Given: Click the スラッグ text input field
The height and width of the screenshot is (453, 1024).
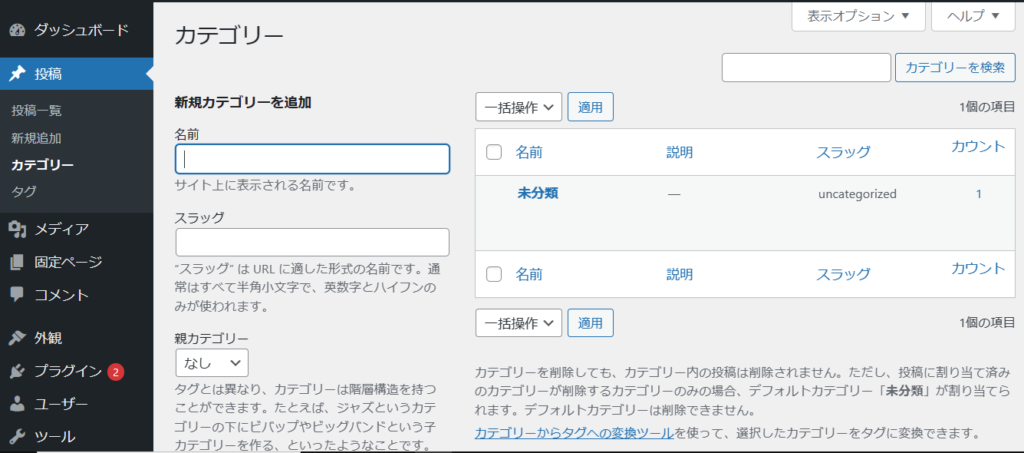Looking at the screenshot, I should [312, 242].
